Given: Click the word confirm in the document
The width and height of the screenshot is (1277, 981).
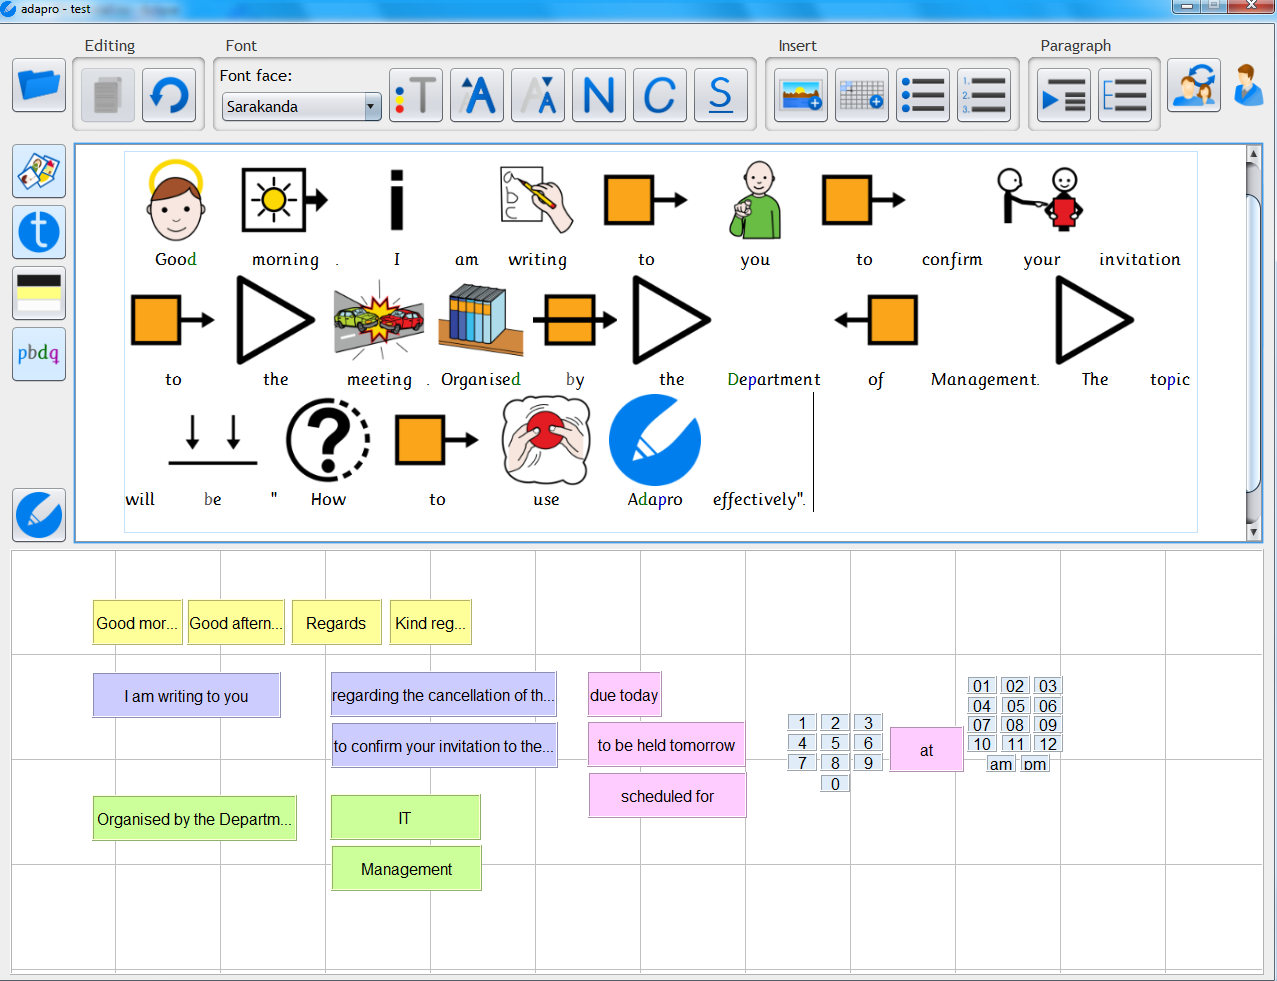Looking at the screenshot, I should [x=952, y=260].
